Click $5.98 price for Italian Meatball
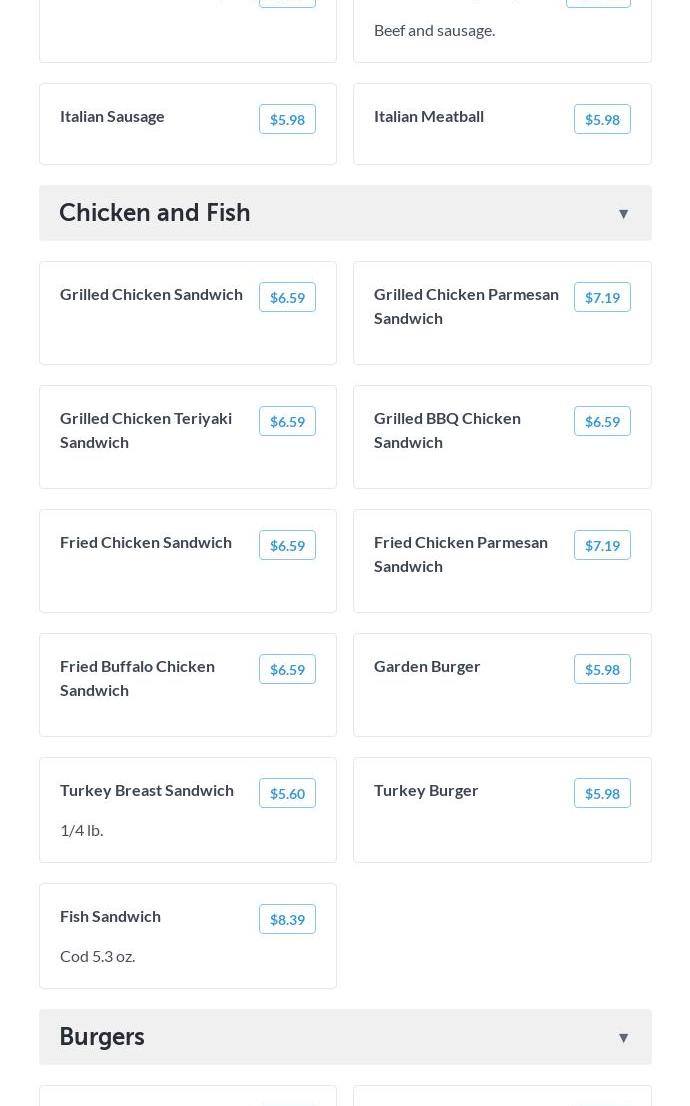This screenshot has width=690, height=1106. point(602,119)
